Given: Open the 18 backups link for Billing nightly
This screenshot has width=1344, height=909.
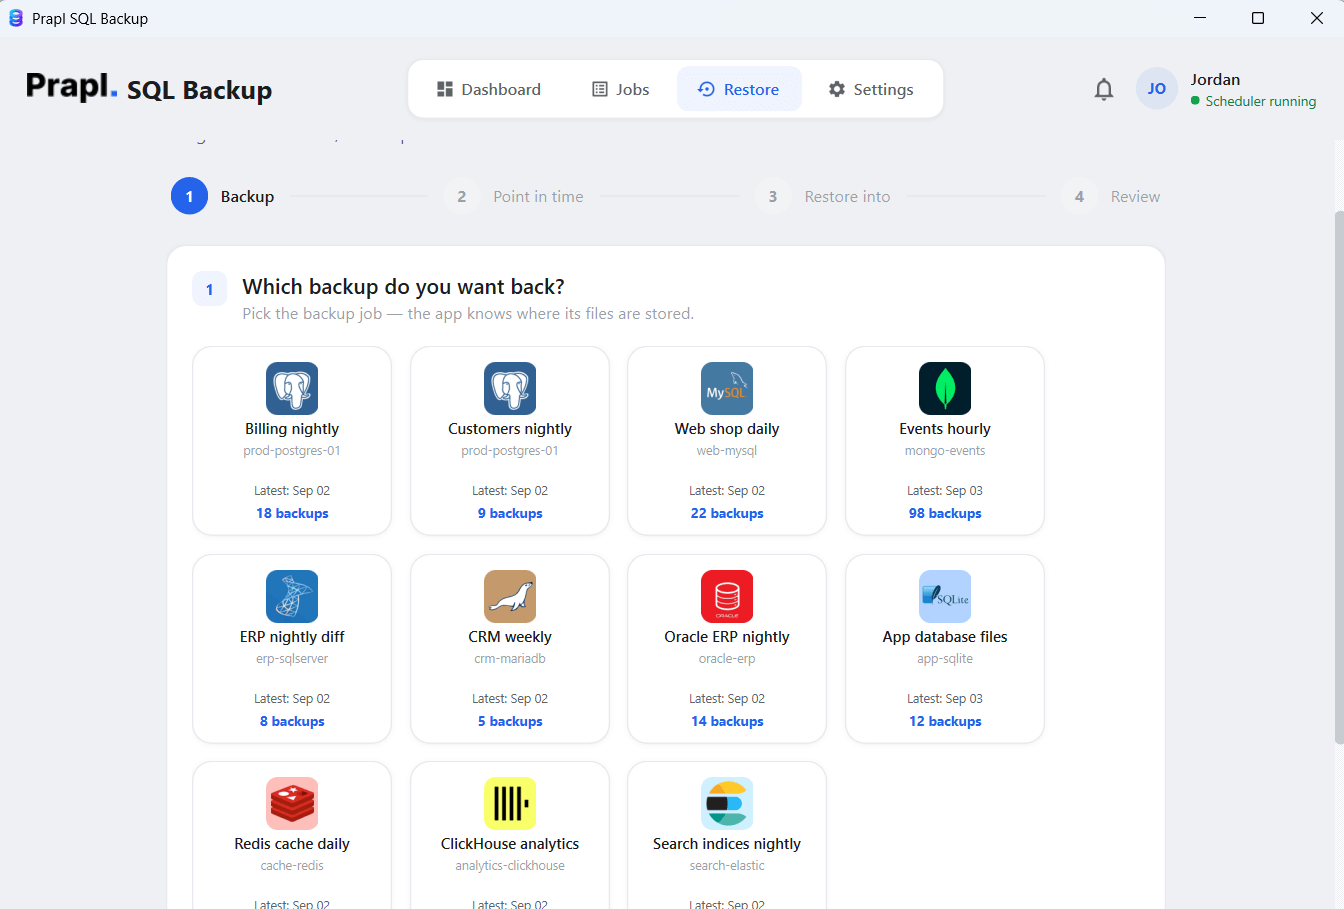Looking at the screenshot, I should (292, 513).
